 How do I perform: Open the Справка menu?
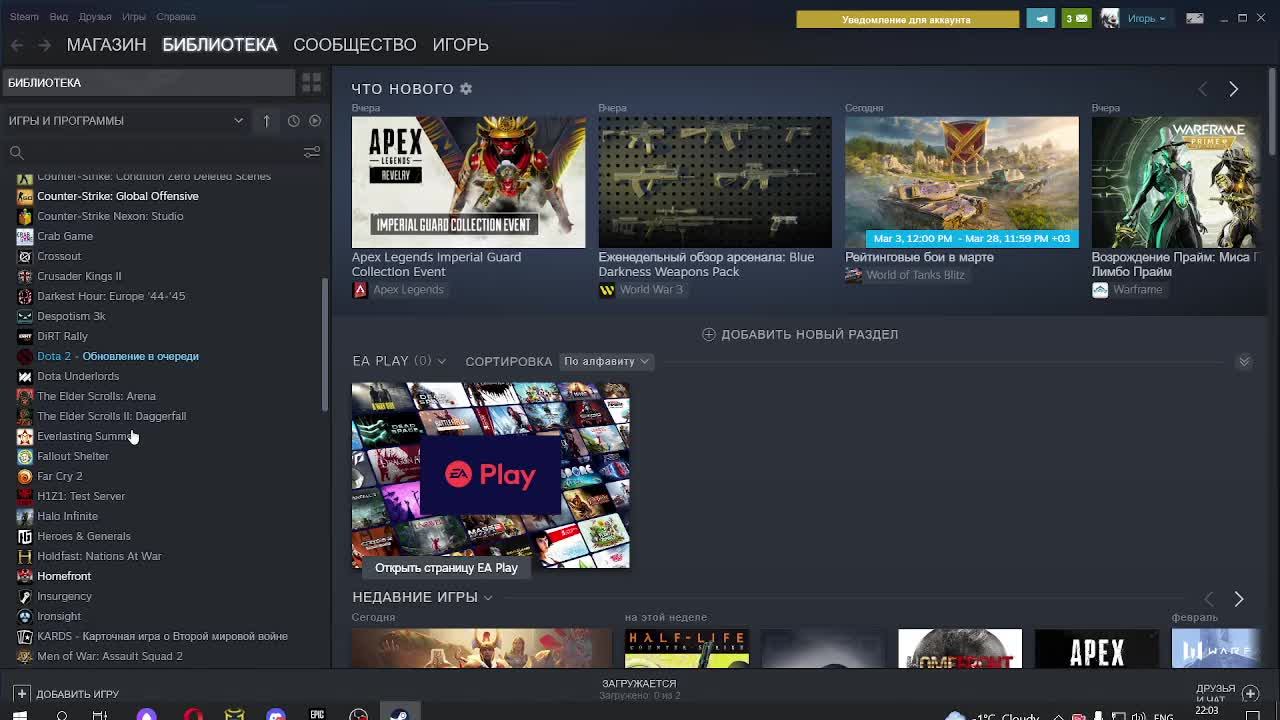(x=176, y=17)
